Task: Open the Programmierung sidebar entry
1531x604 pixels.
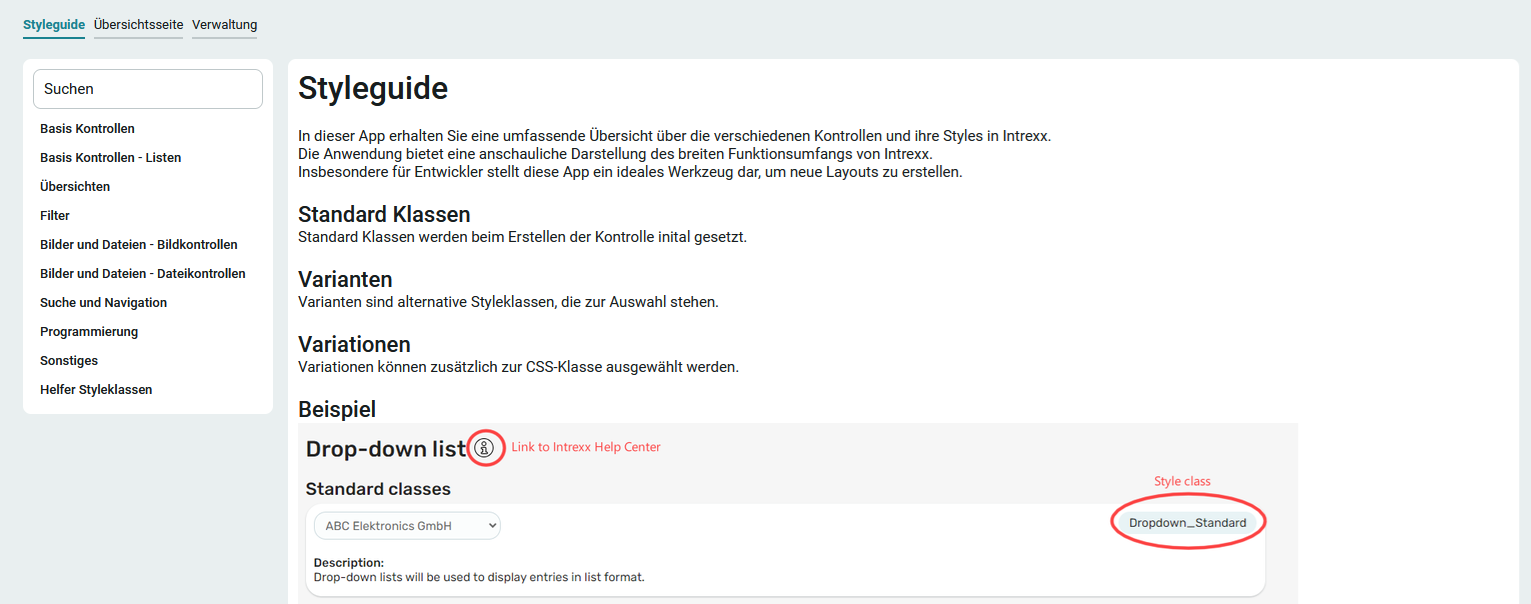Action: point(89,332)
